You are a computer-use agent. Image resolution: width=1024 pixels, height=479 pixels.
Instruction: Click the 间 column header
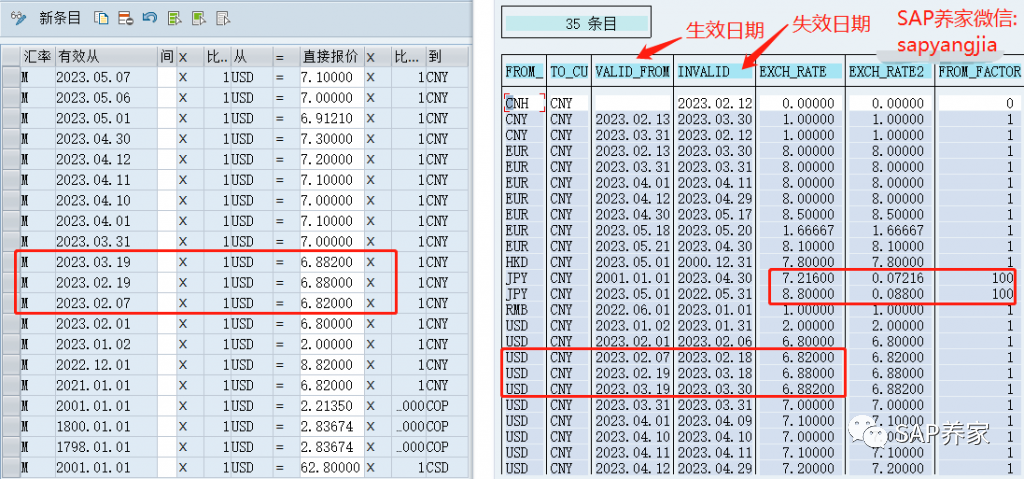click(167, 57)
